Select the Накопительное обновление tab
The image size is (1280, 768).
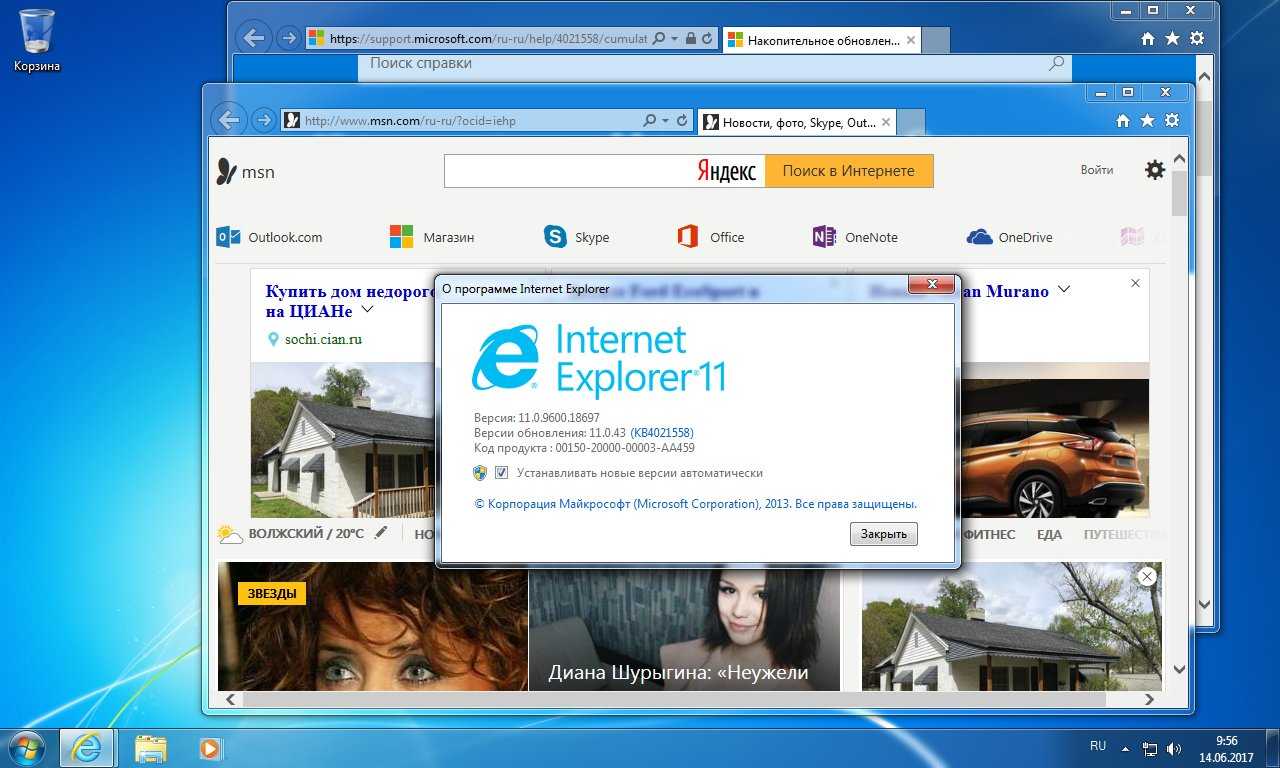[x=823, y=40]
